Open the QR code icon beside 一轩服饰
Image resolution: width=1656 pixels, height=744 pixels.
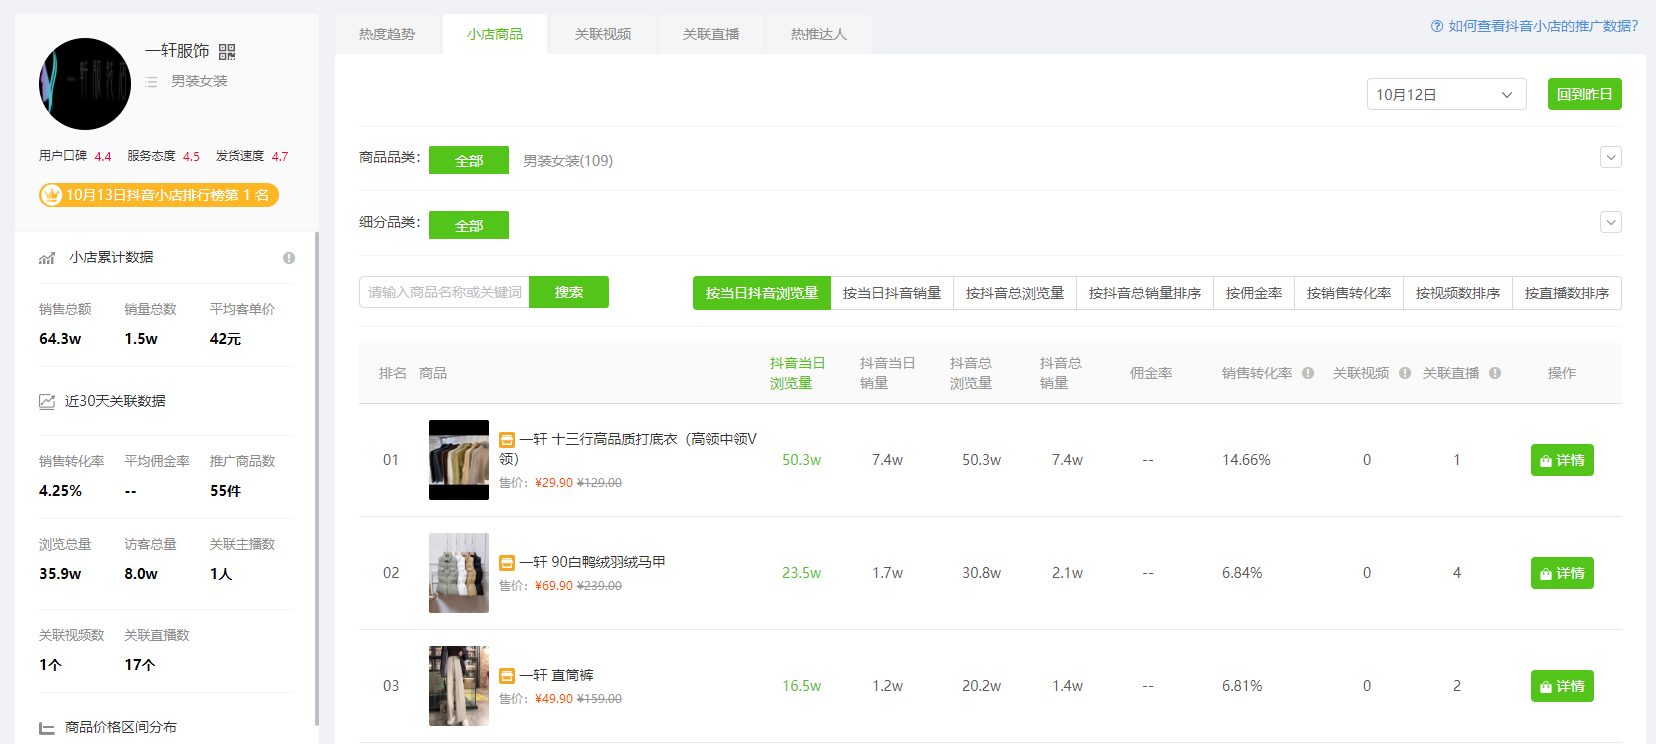coord(227,52)
